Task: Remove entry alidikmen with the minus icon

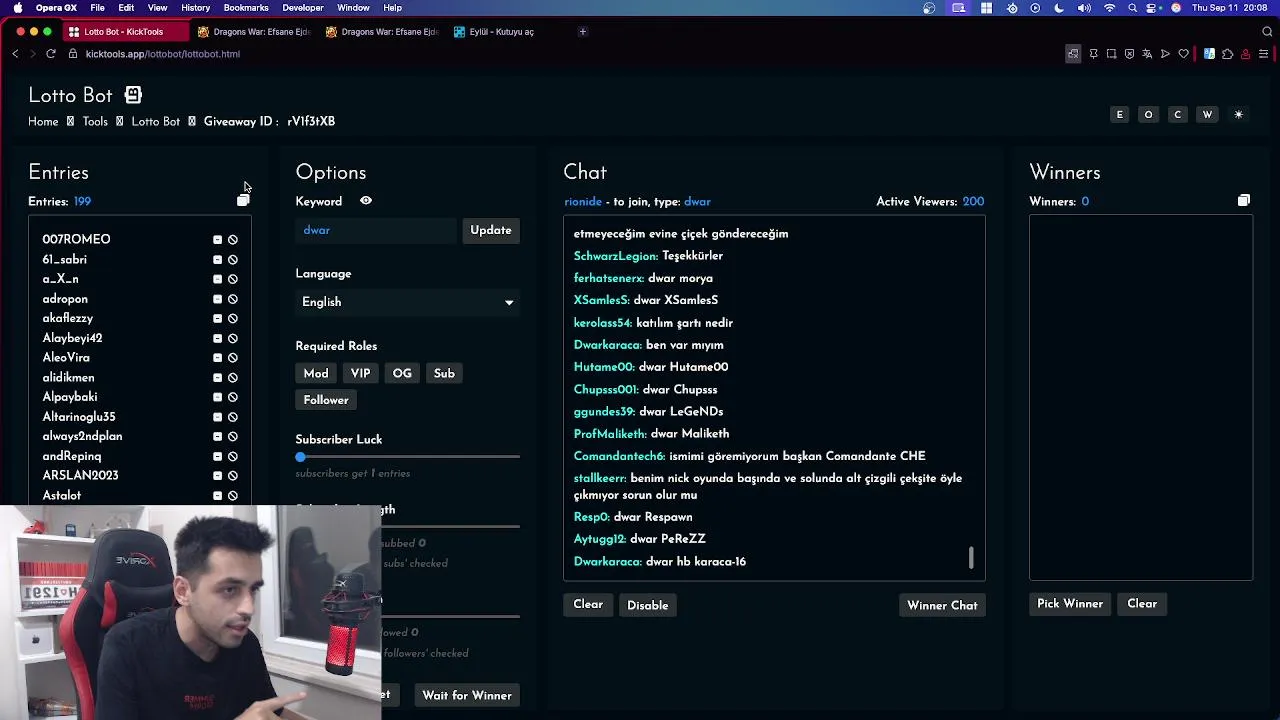Action: click(x=217, y=378)
